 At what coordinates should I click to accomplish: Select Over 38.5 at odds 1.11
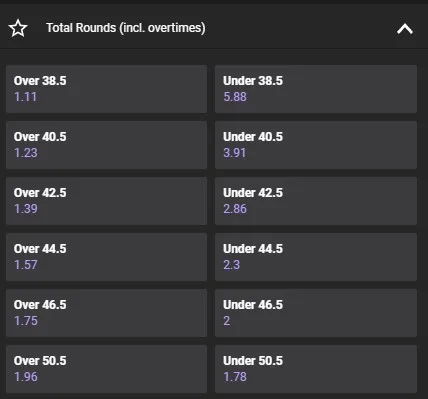106,89
